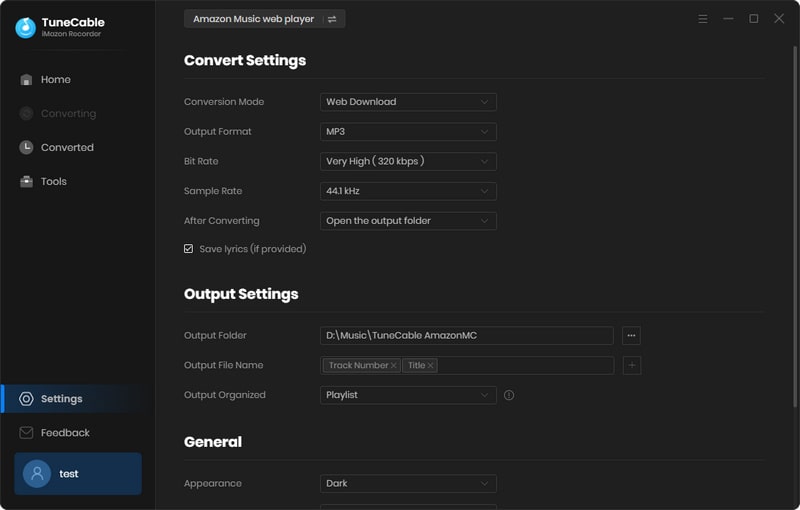Open the Converted history page

tap(78, 147)
